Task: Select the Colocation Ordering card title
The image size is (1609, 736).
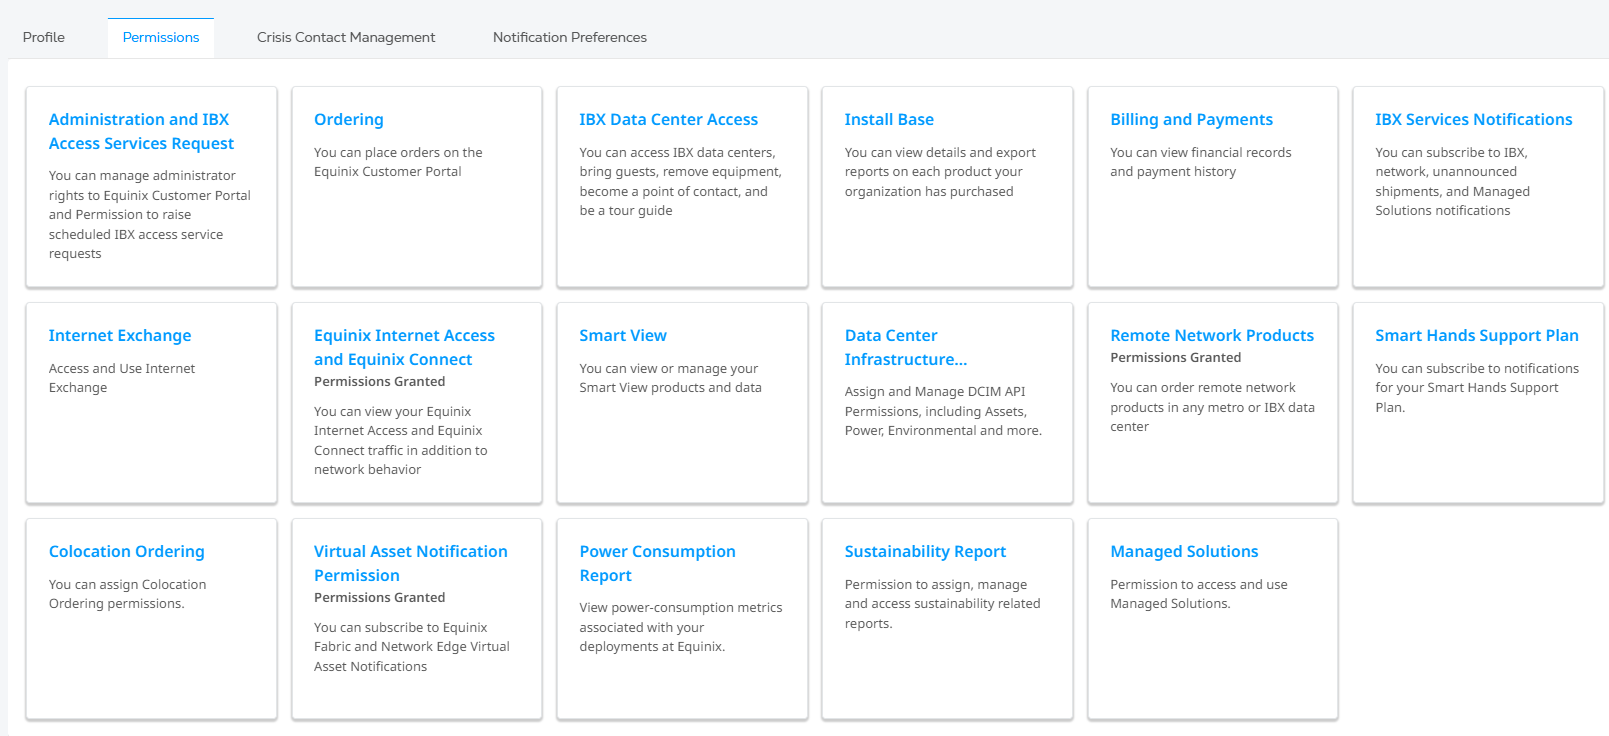Action: (127, 551)
